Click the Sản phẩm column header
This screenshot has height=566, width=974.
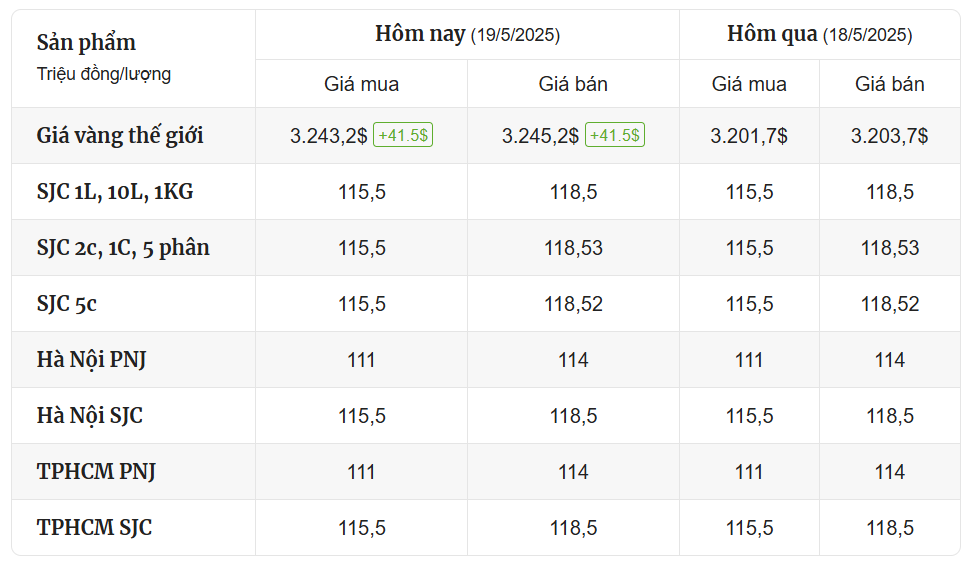86,42
